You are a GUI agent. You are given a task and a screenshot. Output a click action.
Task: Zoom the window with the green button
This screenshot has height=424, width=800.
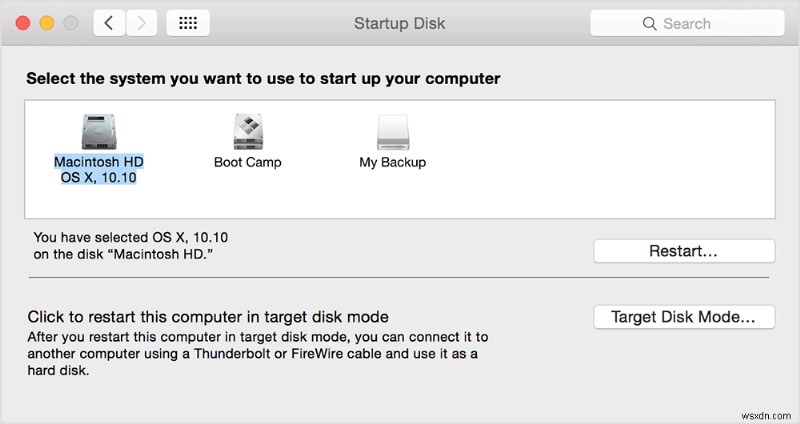click(69, 22)
